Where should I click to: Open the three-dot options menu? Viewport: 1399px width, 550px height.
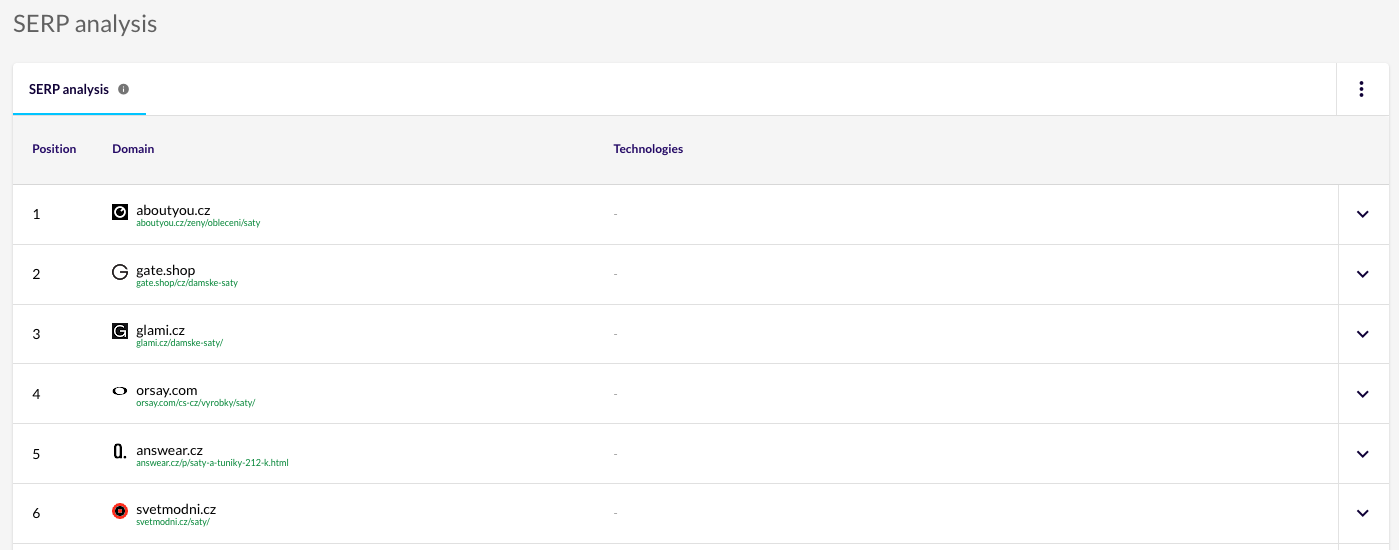tap(1361, 89)
